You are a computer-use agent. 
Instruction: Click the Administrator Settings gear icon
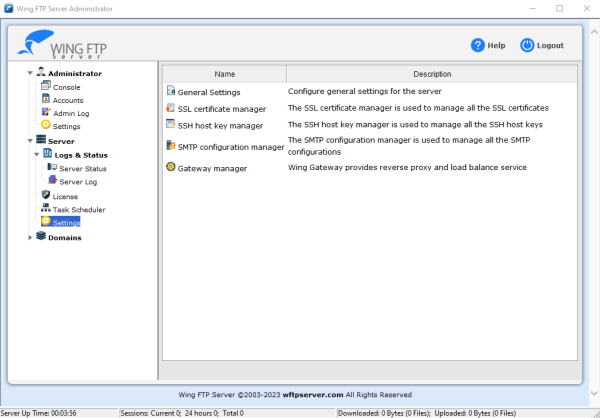coord(46,125)
